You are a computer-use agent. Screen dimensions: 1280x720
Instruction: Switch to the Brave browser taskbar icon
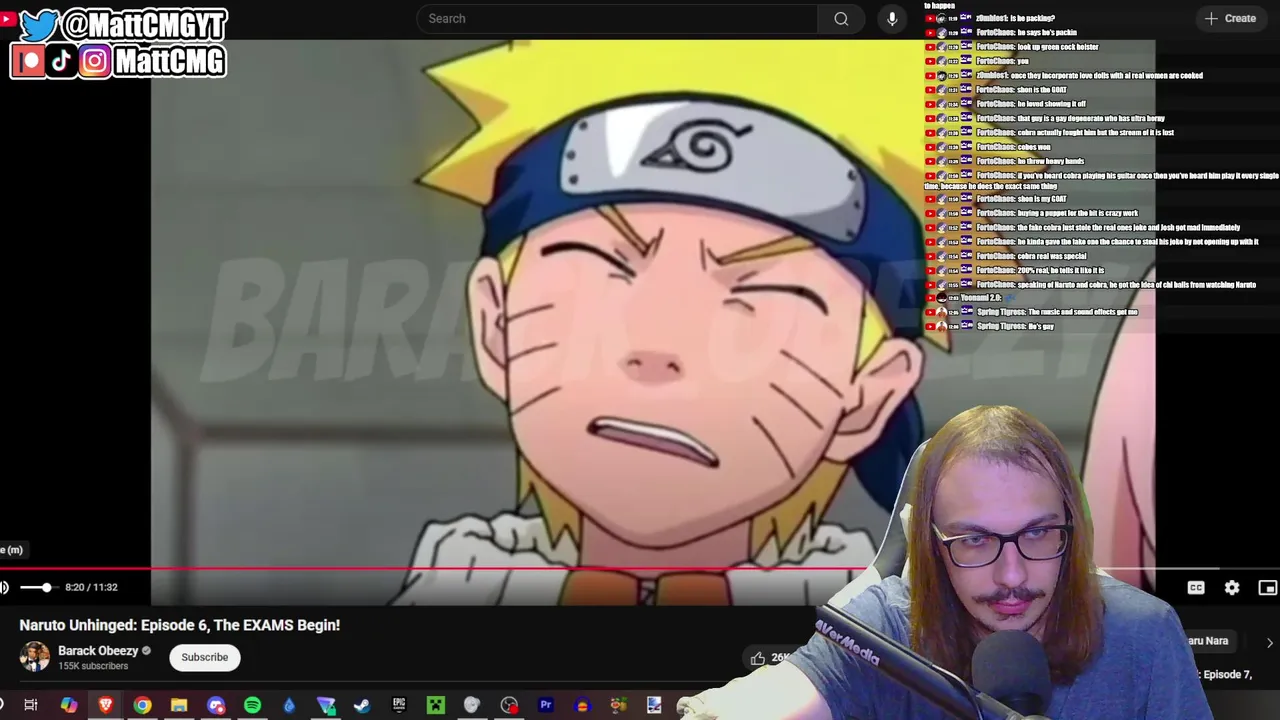click(x=105, y=705)
